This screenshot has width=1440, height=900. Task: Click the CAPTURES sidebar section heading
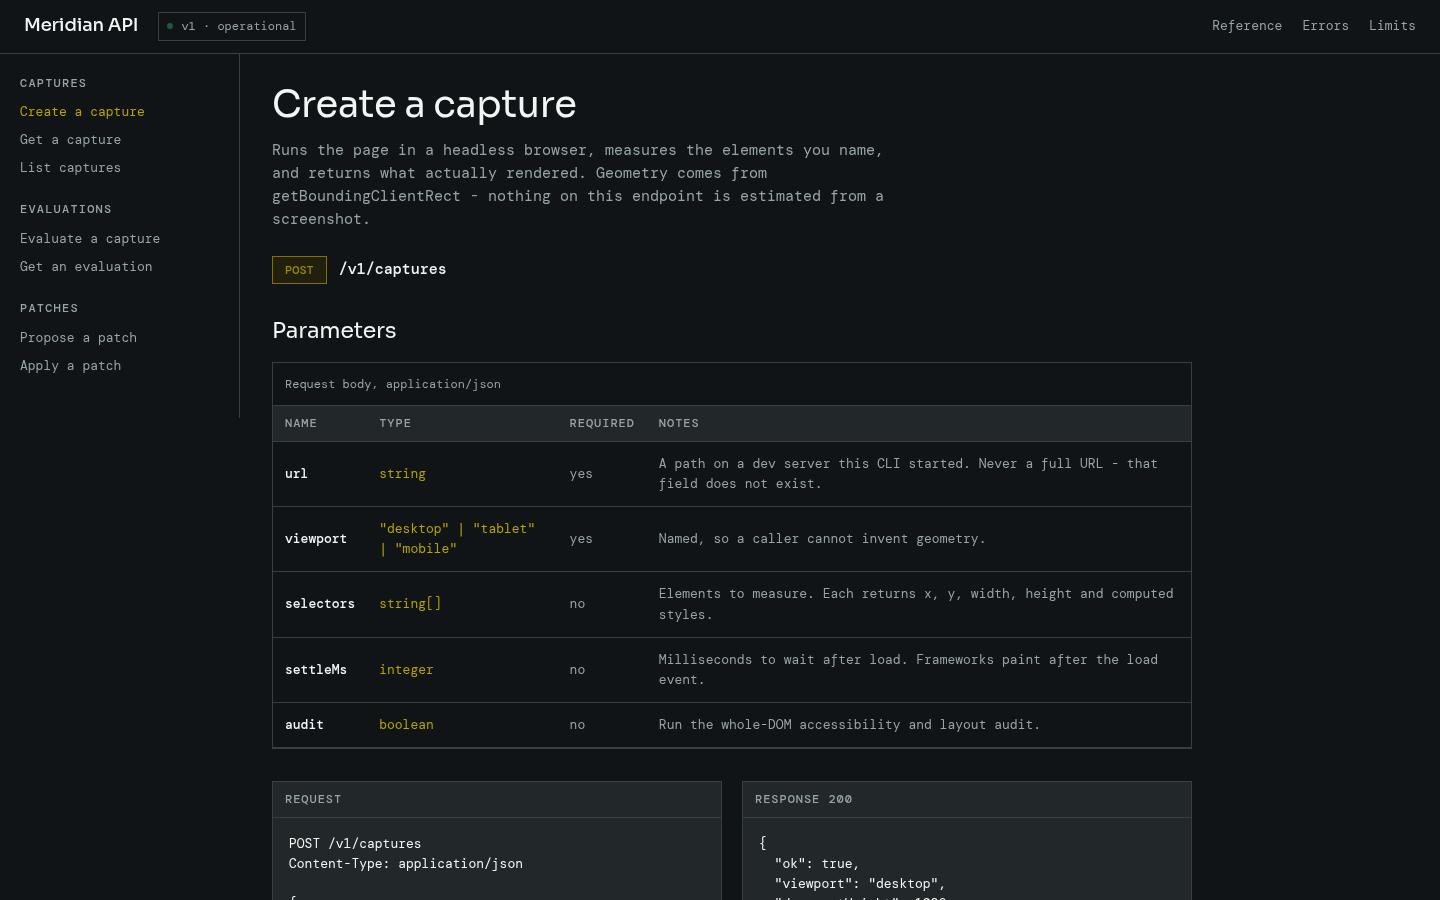53,83
